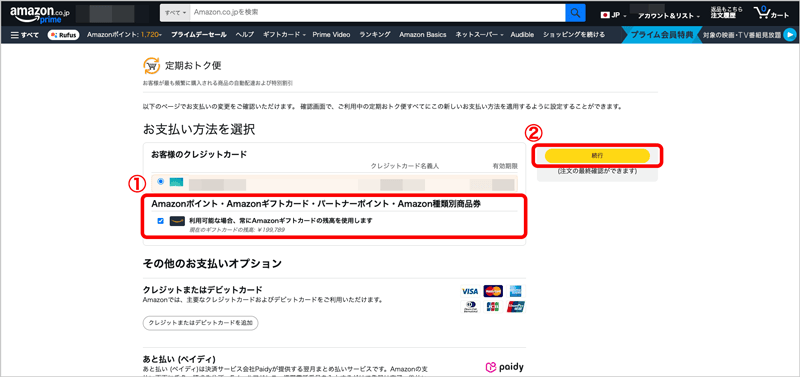The image size is (800, 377).
Task: Open the すべて hamburger menu
Action: point(25,35)
